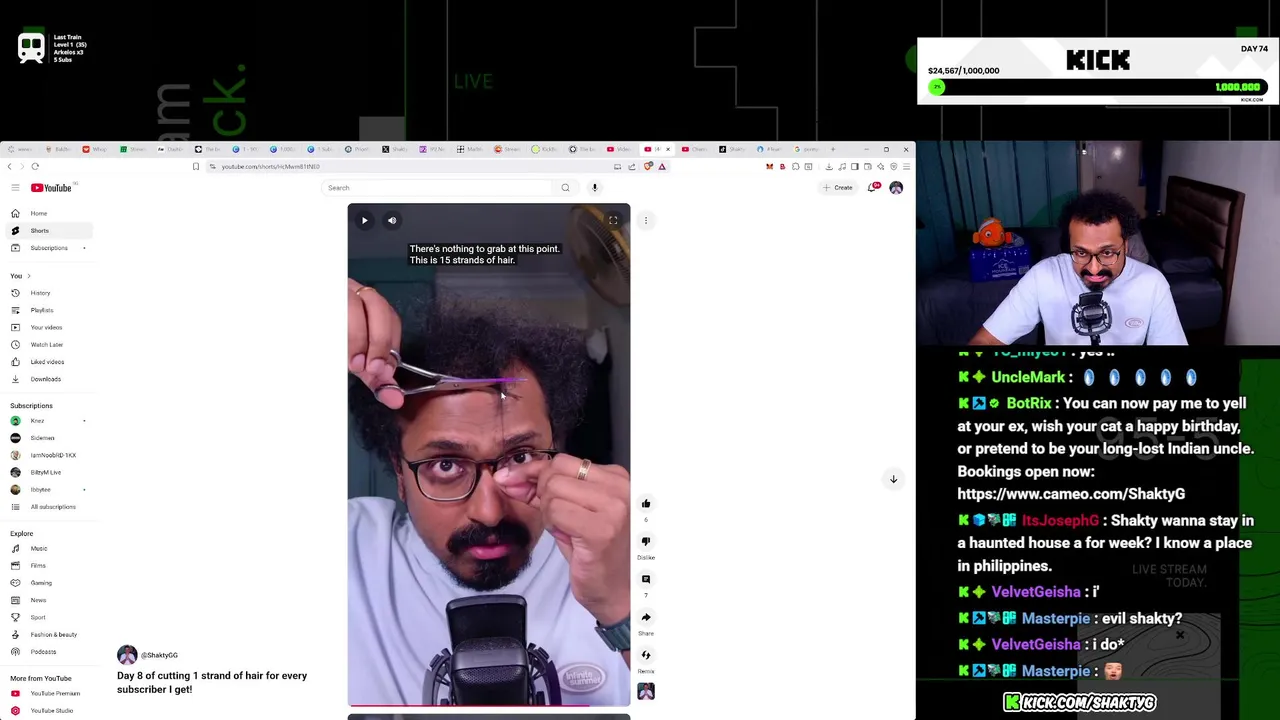Click UncleMark username in chat
1280x720 pixels.
pos(1028,378)
